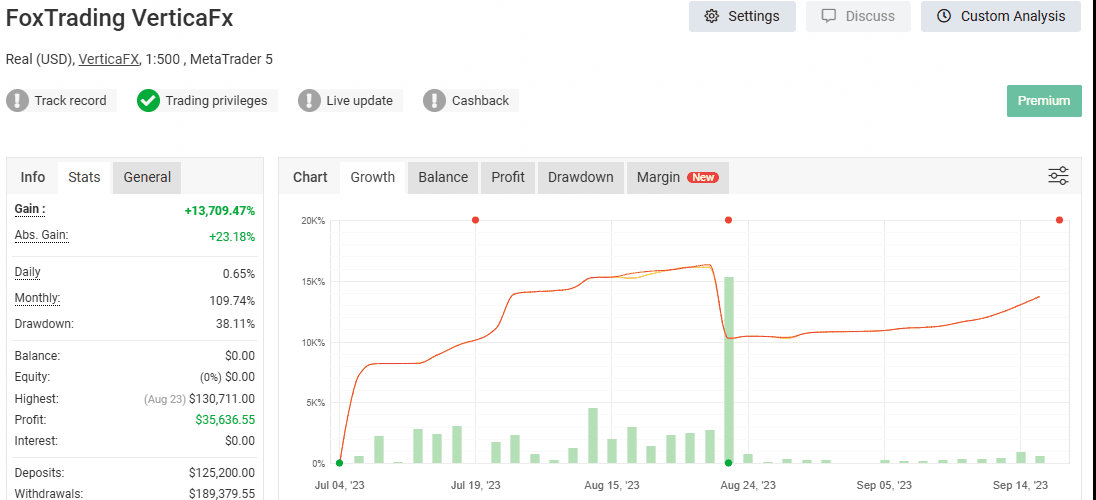Open chart filter sliders icon

click(1058, 176)
